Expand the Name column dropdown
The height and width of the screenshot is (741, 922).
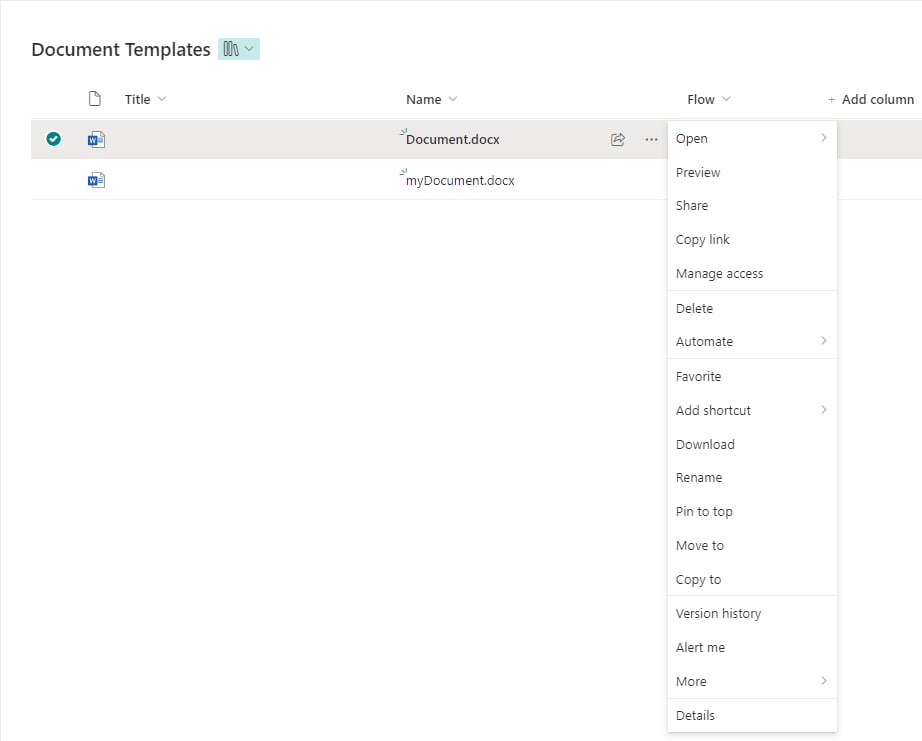[x=453, y=99]
